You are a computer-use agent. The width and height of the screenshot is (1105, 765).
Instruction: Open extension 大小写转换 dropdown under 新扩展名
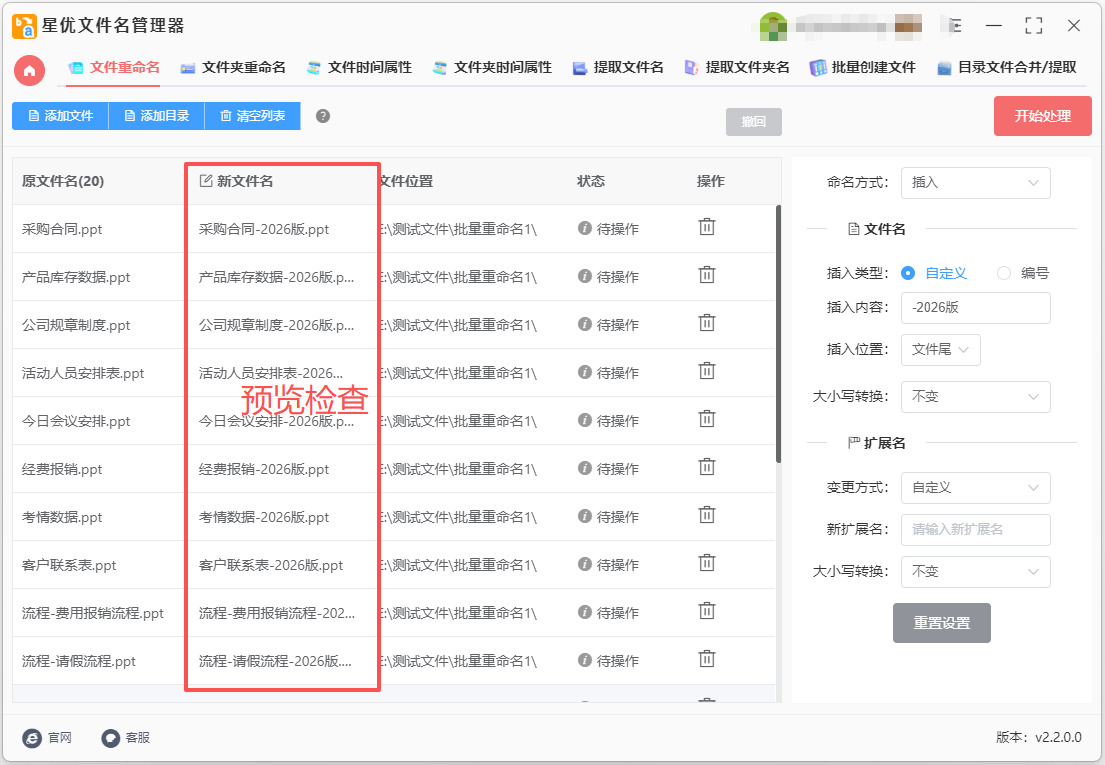[x=975, y=571]
